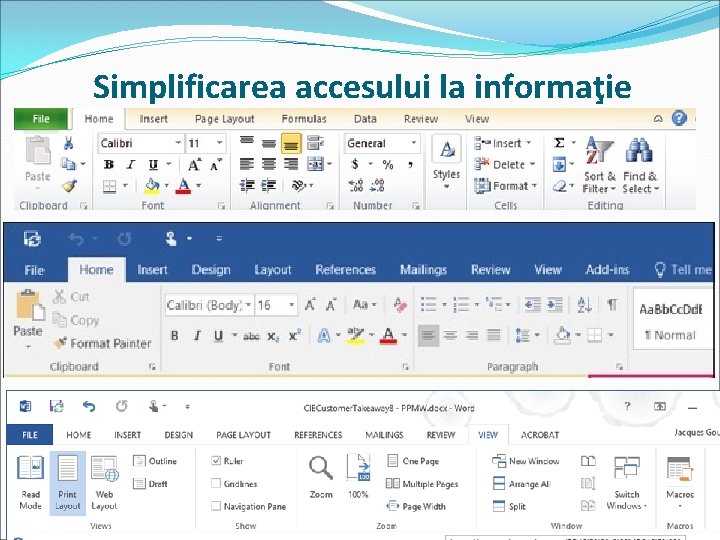
Task: Open the green Excel File tab
Action: (41, 119)
